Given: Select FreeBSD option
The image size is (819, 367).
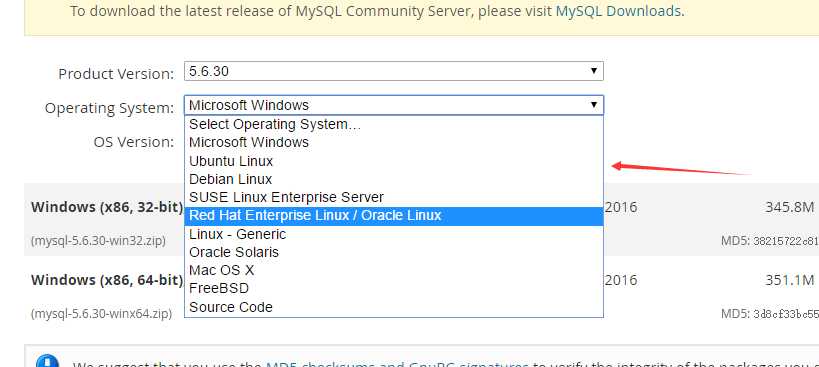Looking at the screenshot, I should pos(394,288).
